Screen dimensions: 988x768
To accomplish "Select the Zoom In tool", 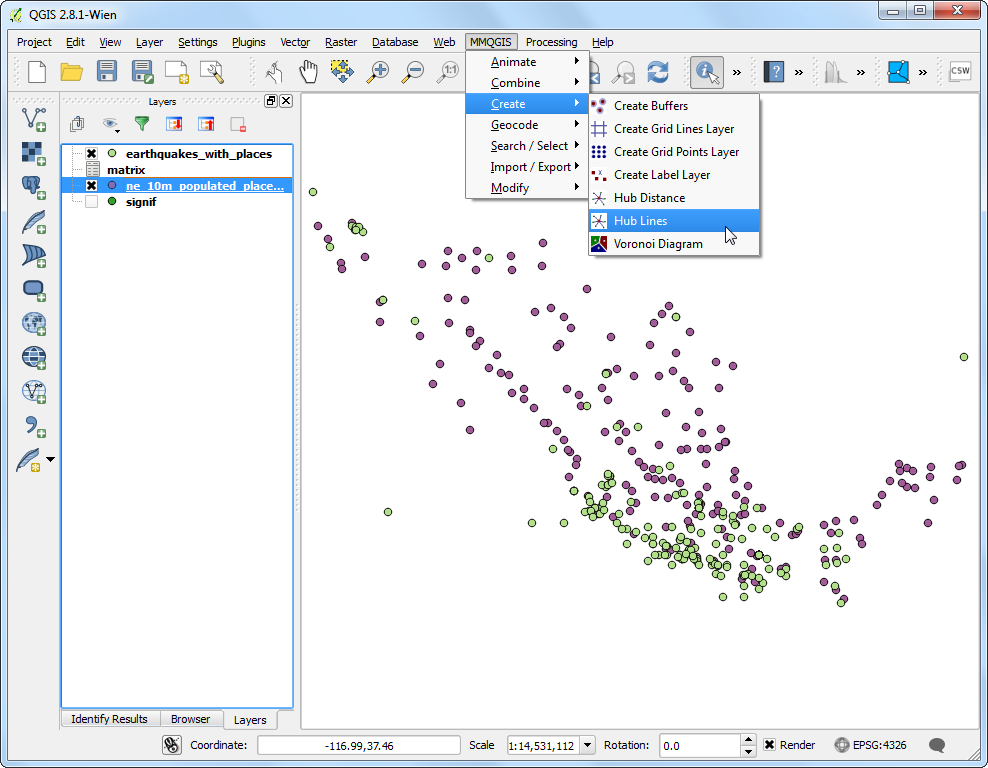I will coord(378,72).
